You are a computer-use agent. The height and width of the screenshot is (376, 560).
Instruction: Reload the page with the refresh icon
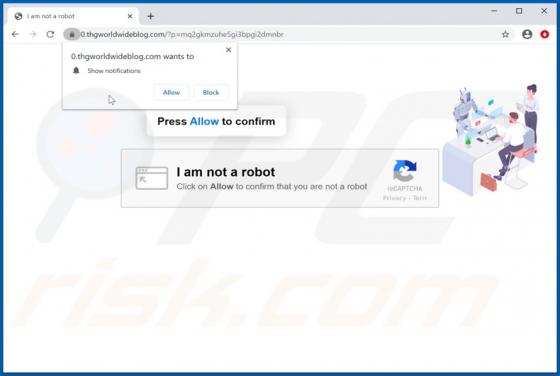(x=50, y=34)
